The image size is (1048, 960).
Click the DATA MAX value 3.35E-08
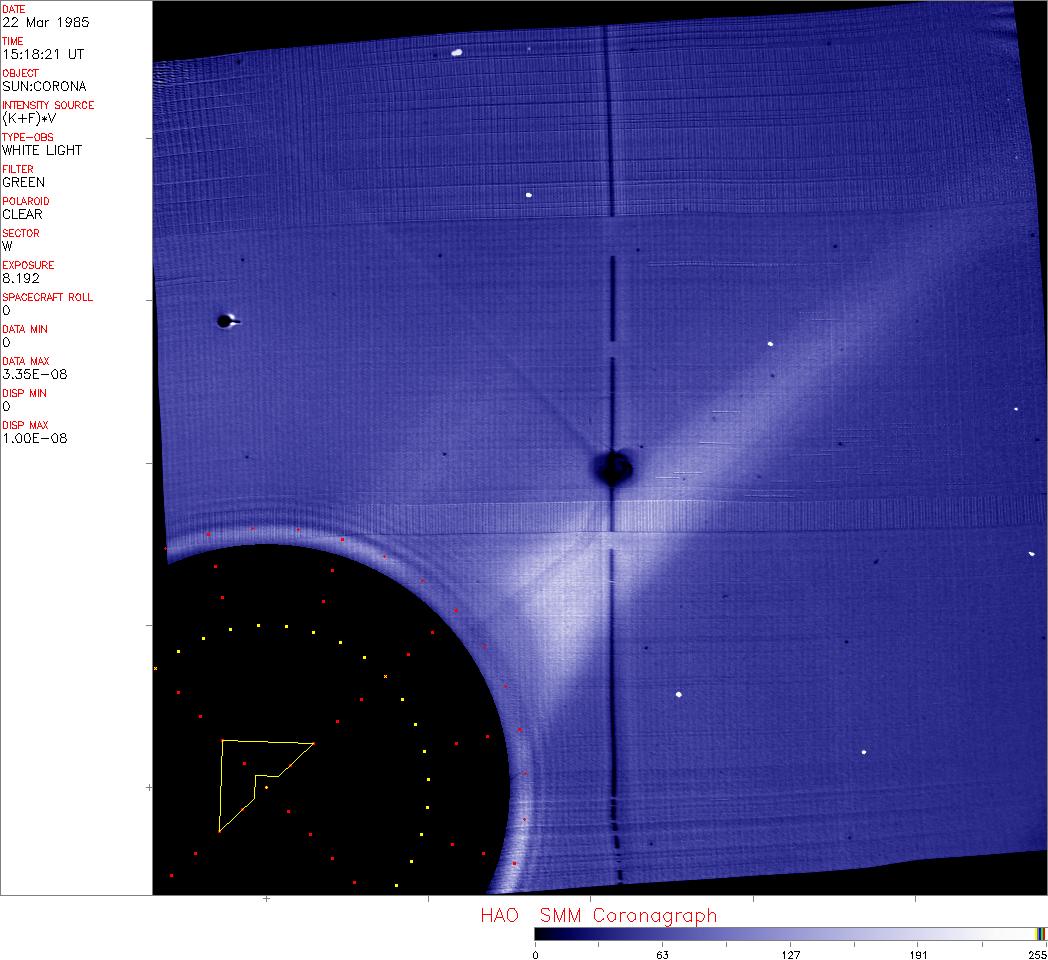(35, 374)
